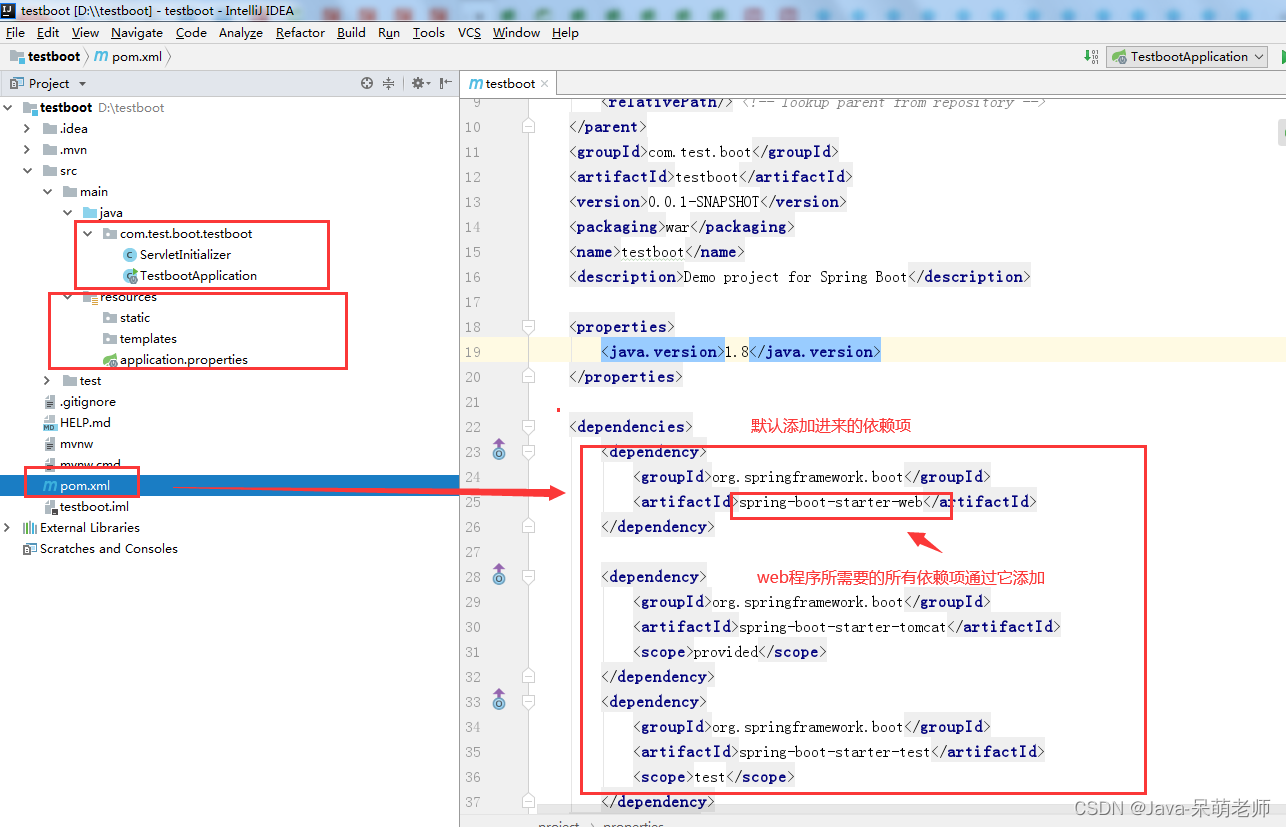Click the testboot.iml file icon
Viewport: 1286px width, 827px height.
pos(50,507)
